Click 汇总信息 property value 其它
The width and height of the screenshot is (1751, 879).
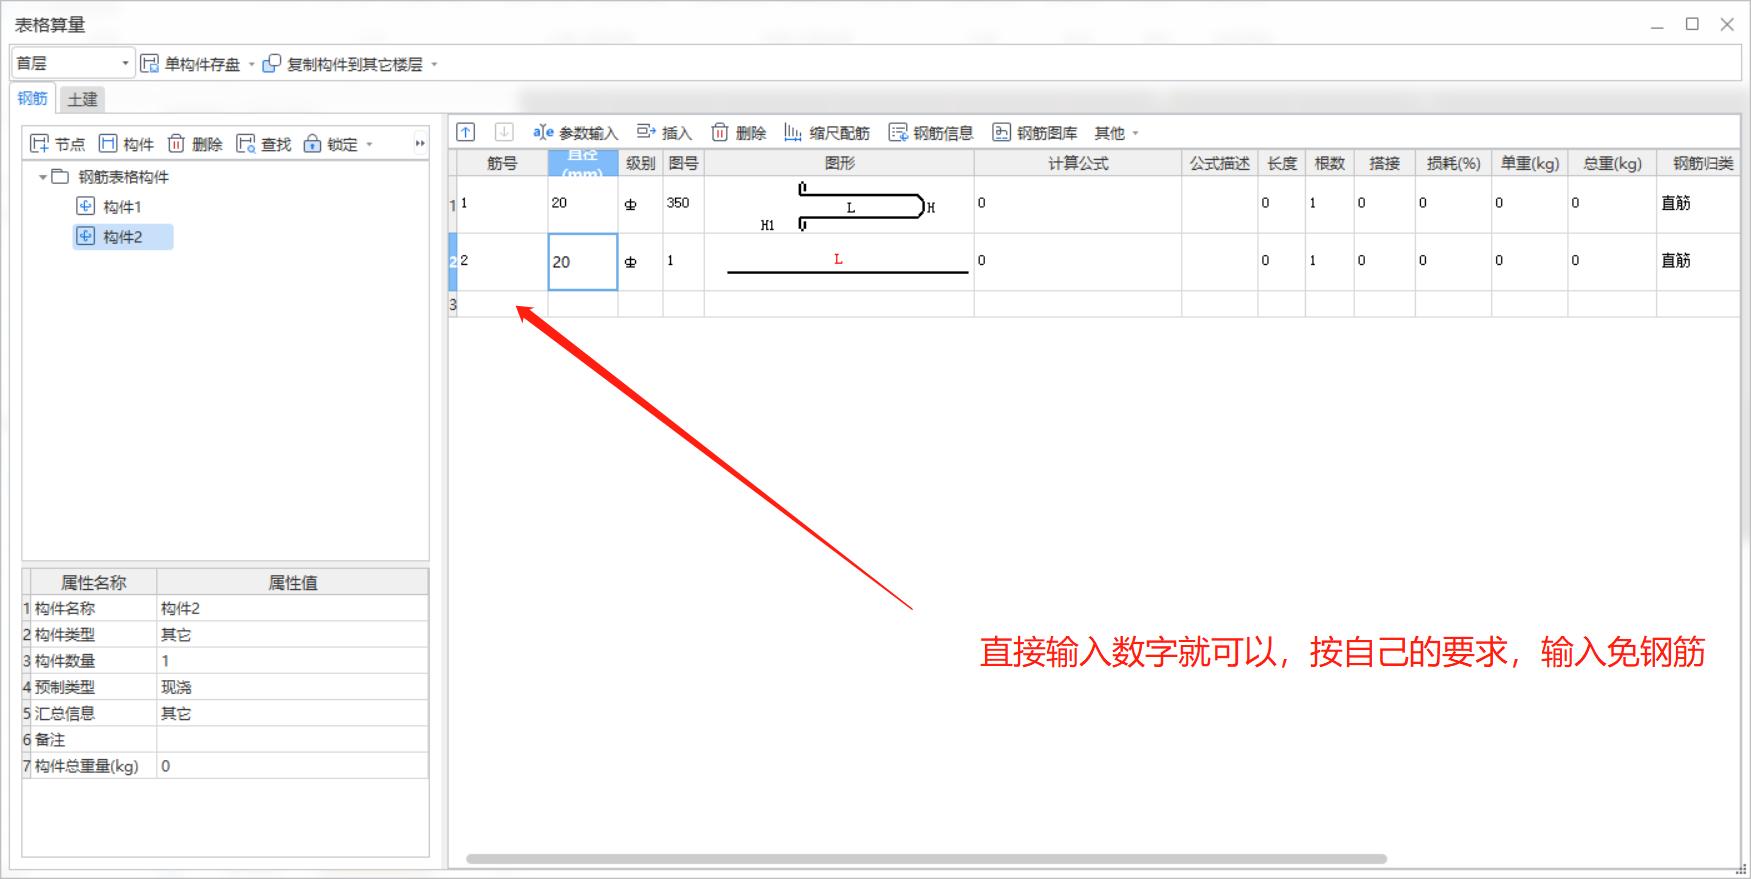tap(293, 713)
